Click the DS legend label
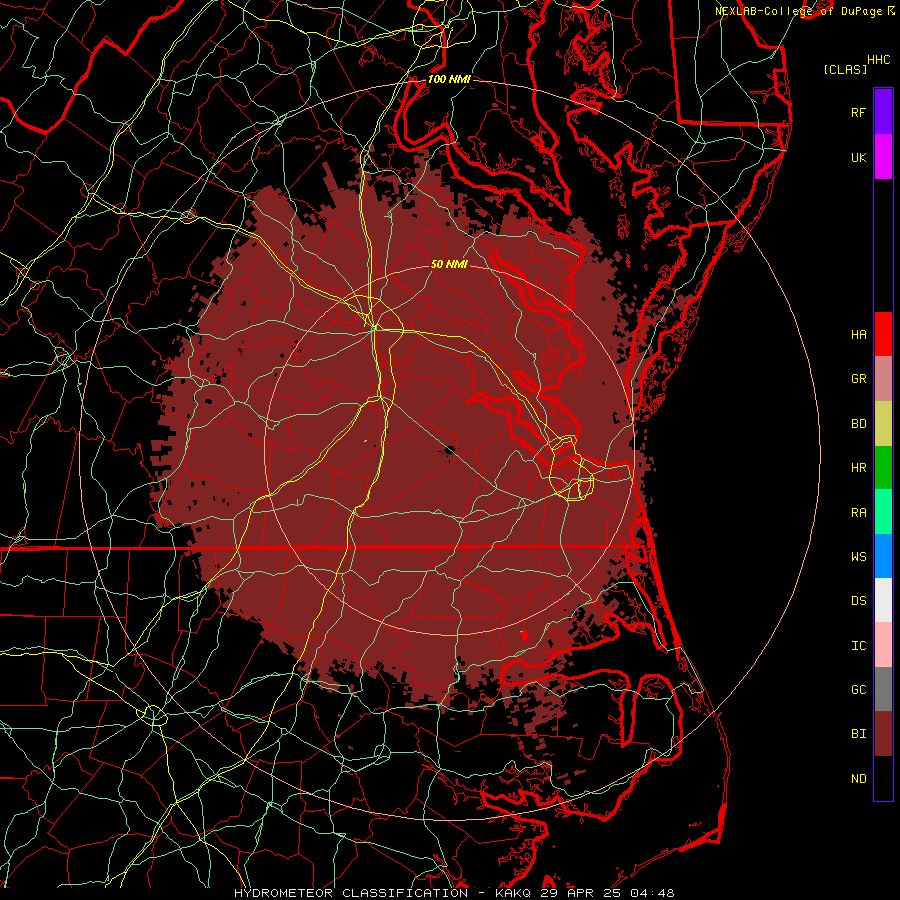Image resolution: width=900 pixels, height=900 pixels. (x=858, y=601)
